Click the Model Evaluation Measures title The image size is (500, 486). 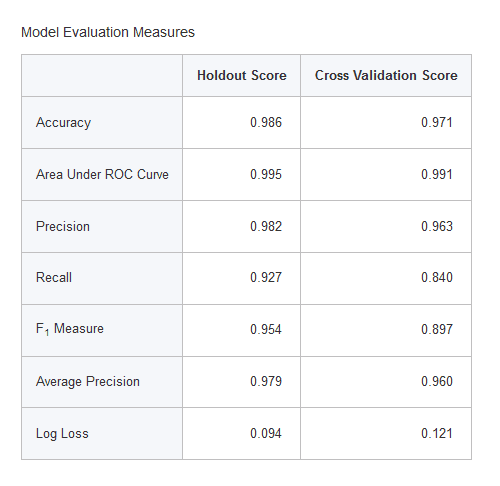[108, 32]
